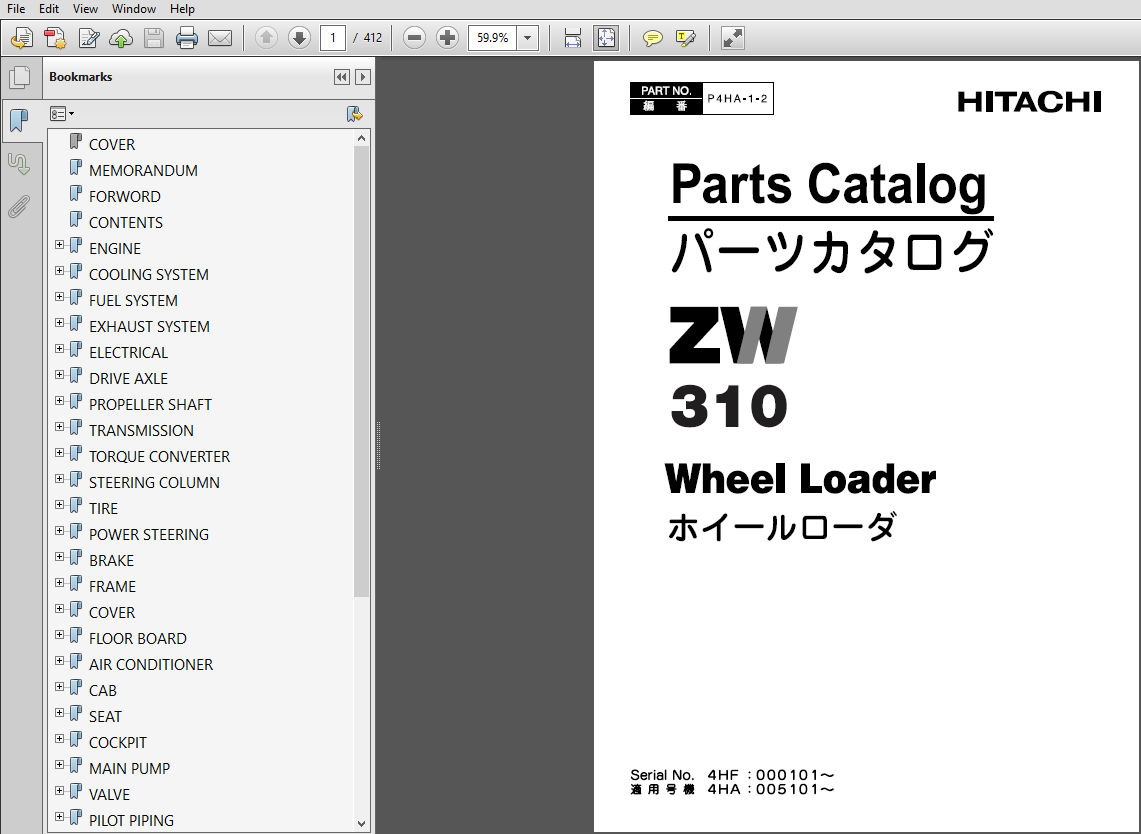Open the Bookmarks panel icon

click(20, 121)
